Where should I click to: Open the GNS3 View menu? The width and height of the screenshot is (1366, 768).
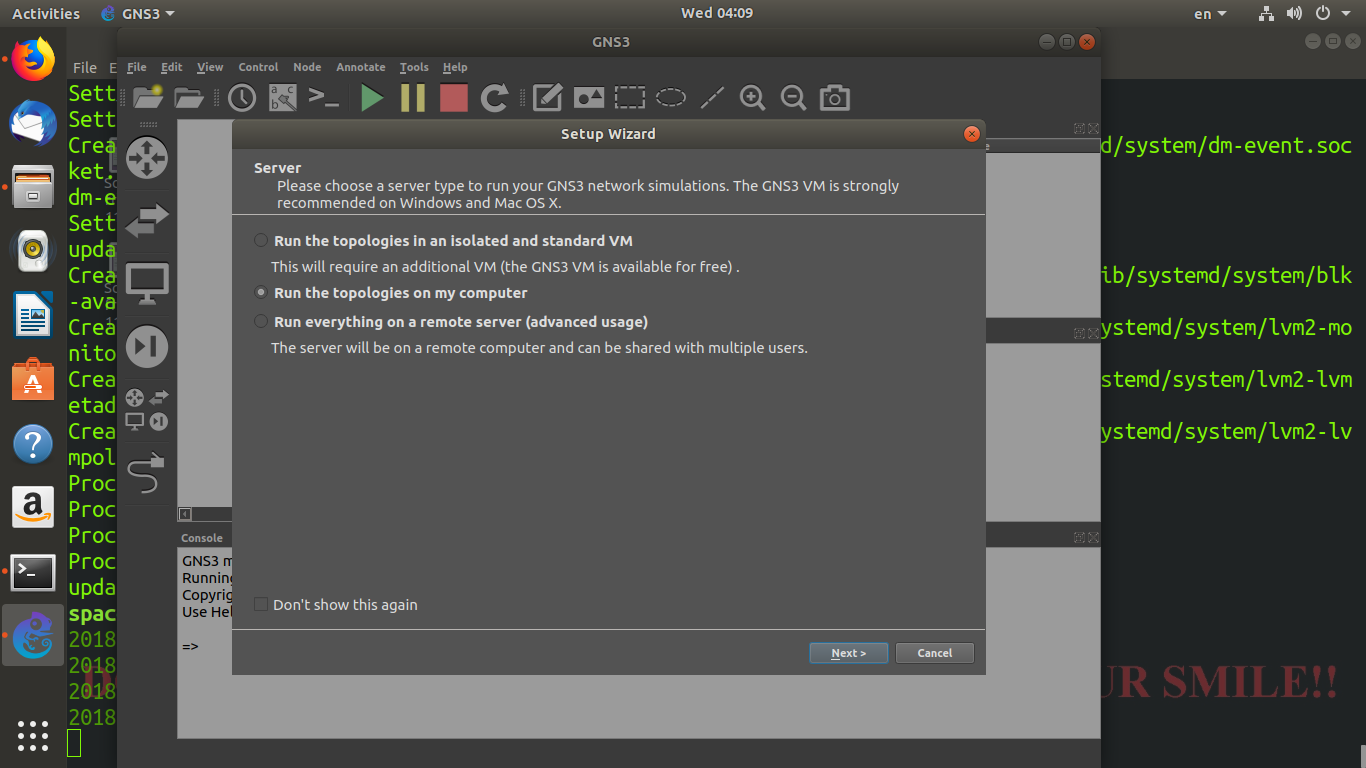coord(210,67)
